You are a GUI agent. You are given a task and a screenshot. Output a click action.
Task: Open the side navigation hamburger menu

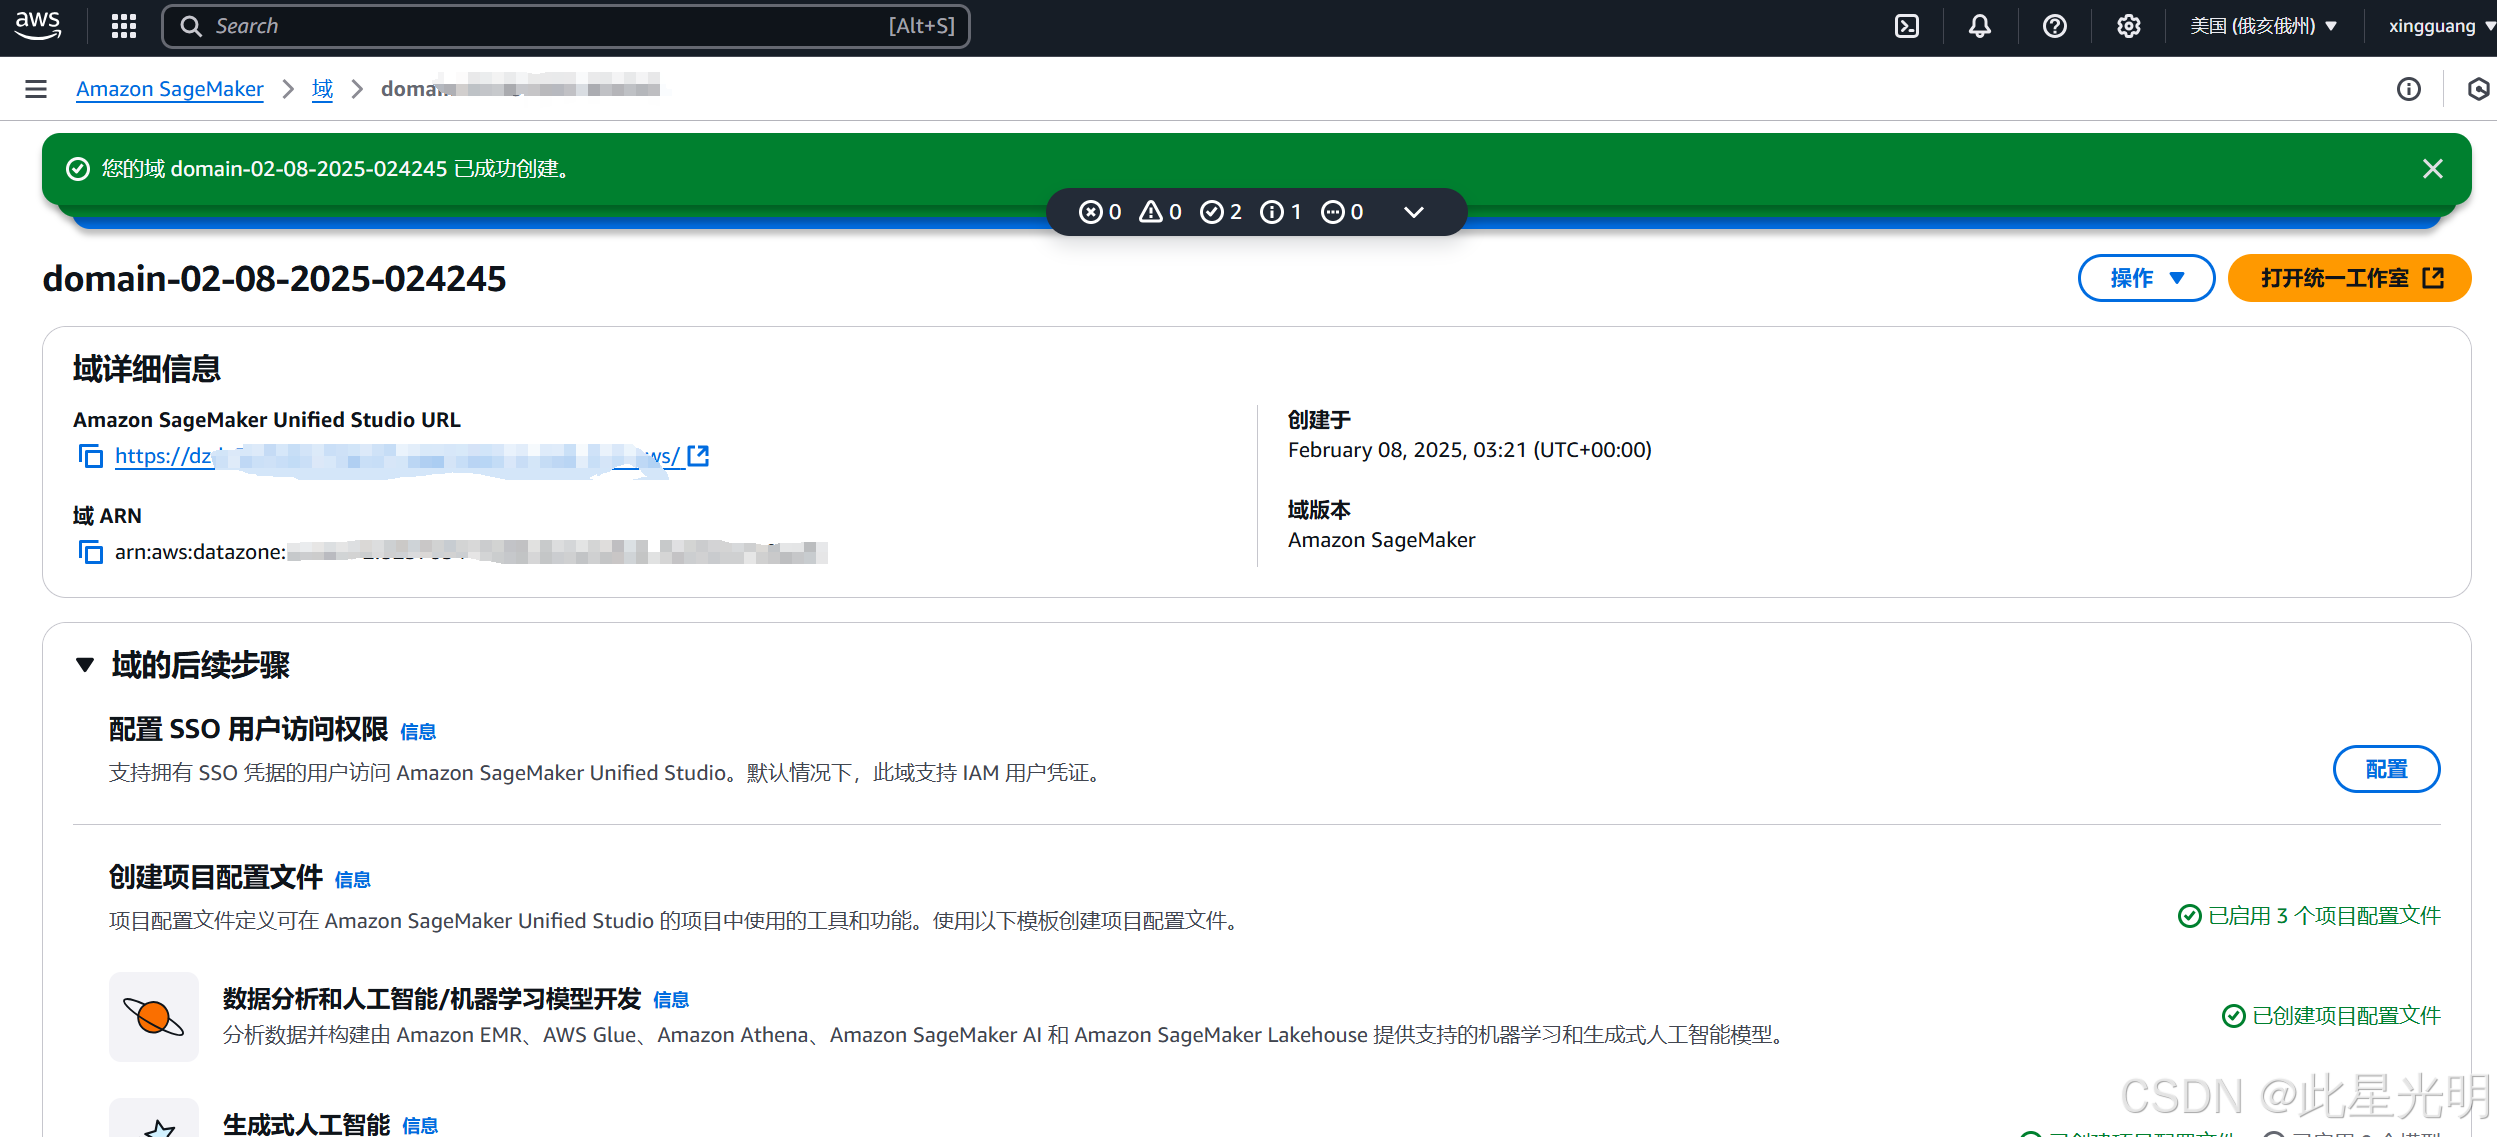click(36, 89)
